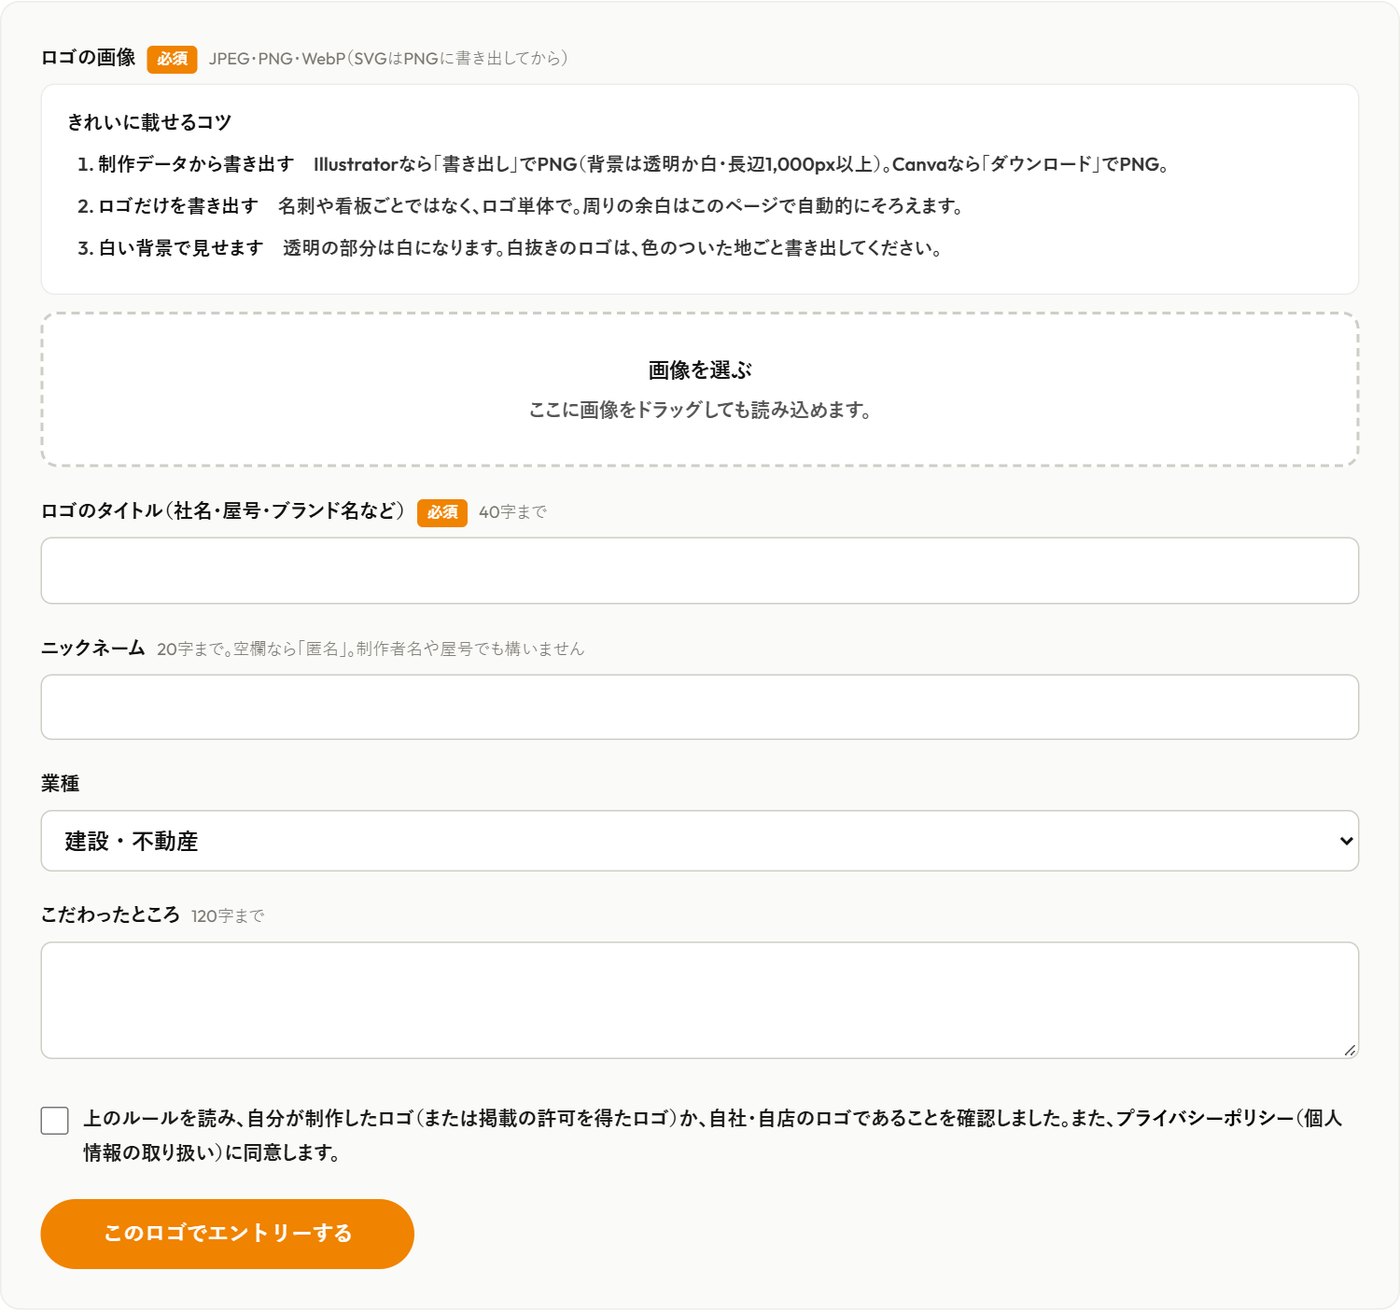Click the 120字まで hint text
The image size is (1400, 1312).
(227, 916)
